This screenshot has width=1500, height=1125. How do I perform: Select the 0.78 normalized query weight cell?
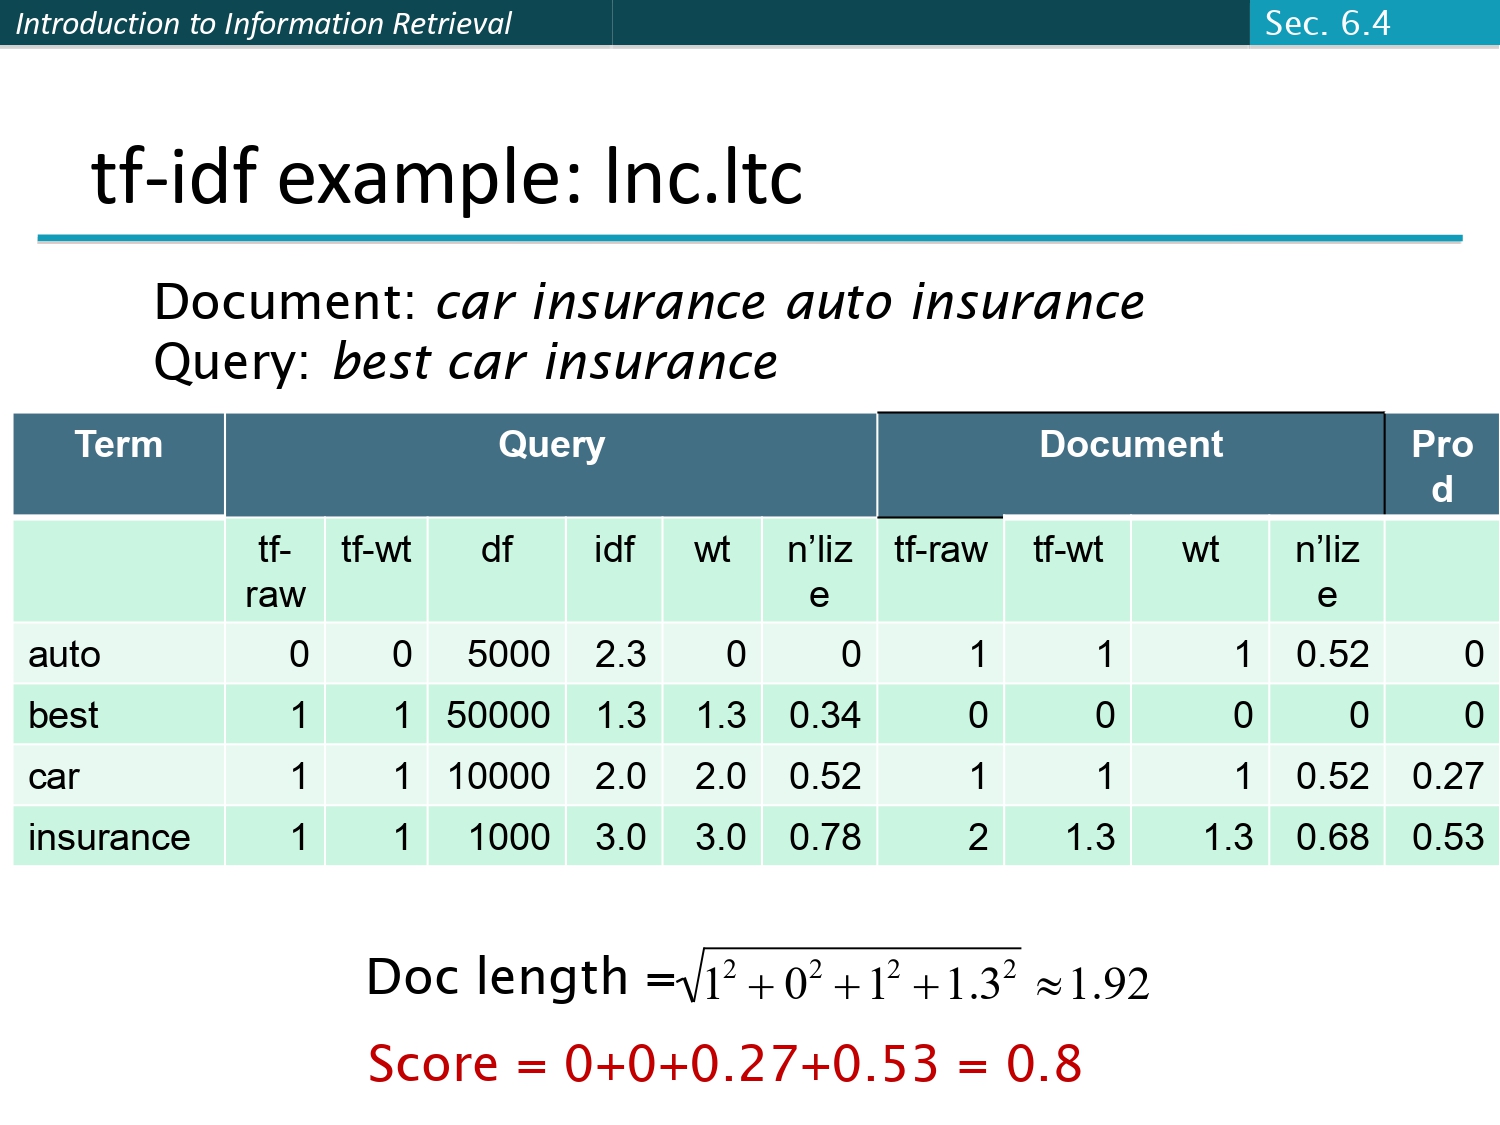[x=824, y=838]
